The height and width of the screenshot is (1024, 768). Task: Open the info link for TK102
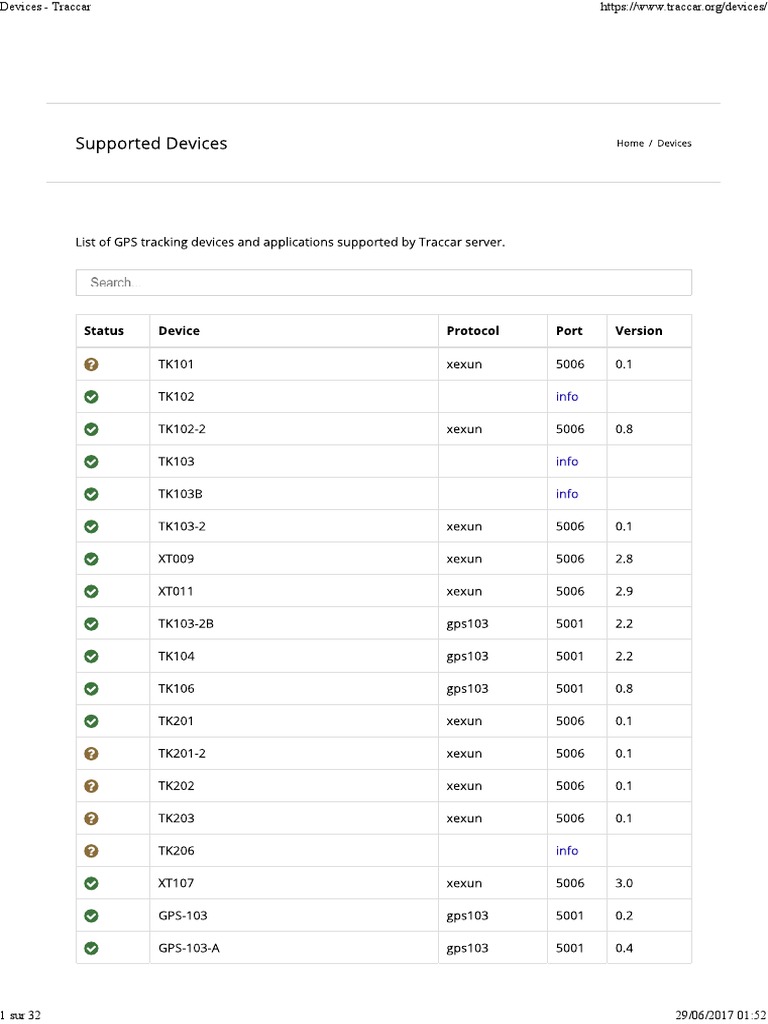pos(567,397)
